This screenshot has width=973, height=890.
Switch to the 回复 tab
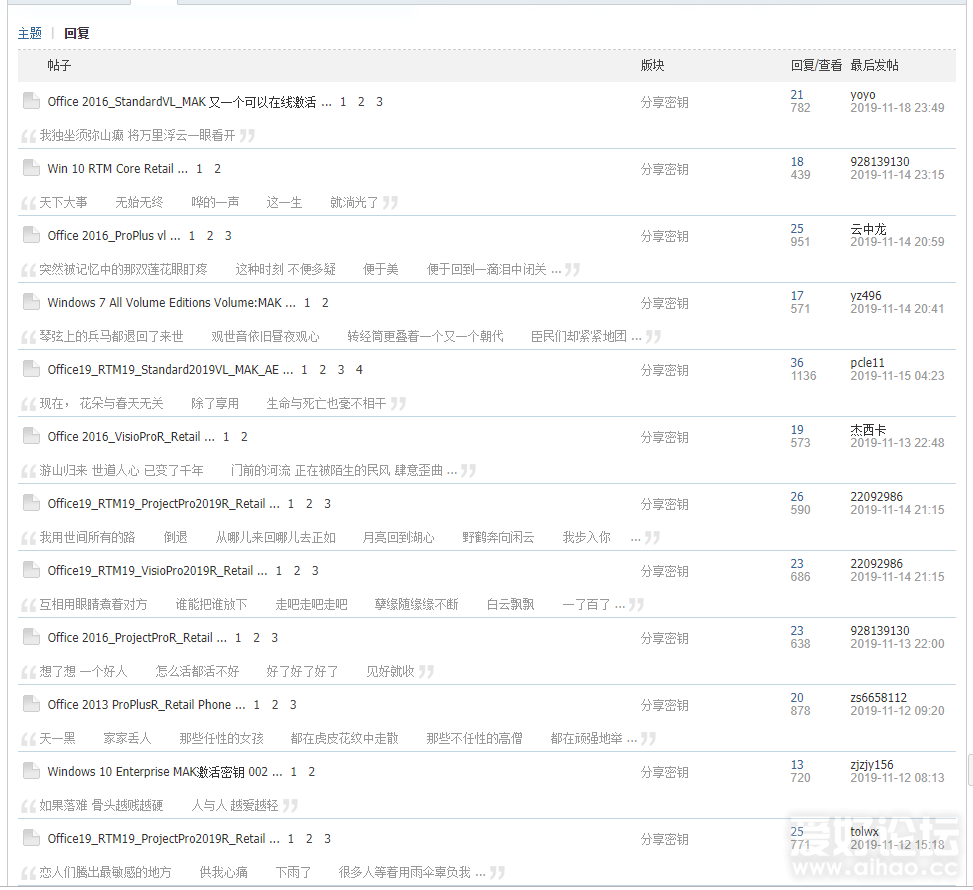(77, 33)
